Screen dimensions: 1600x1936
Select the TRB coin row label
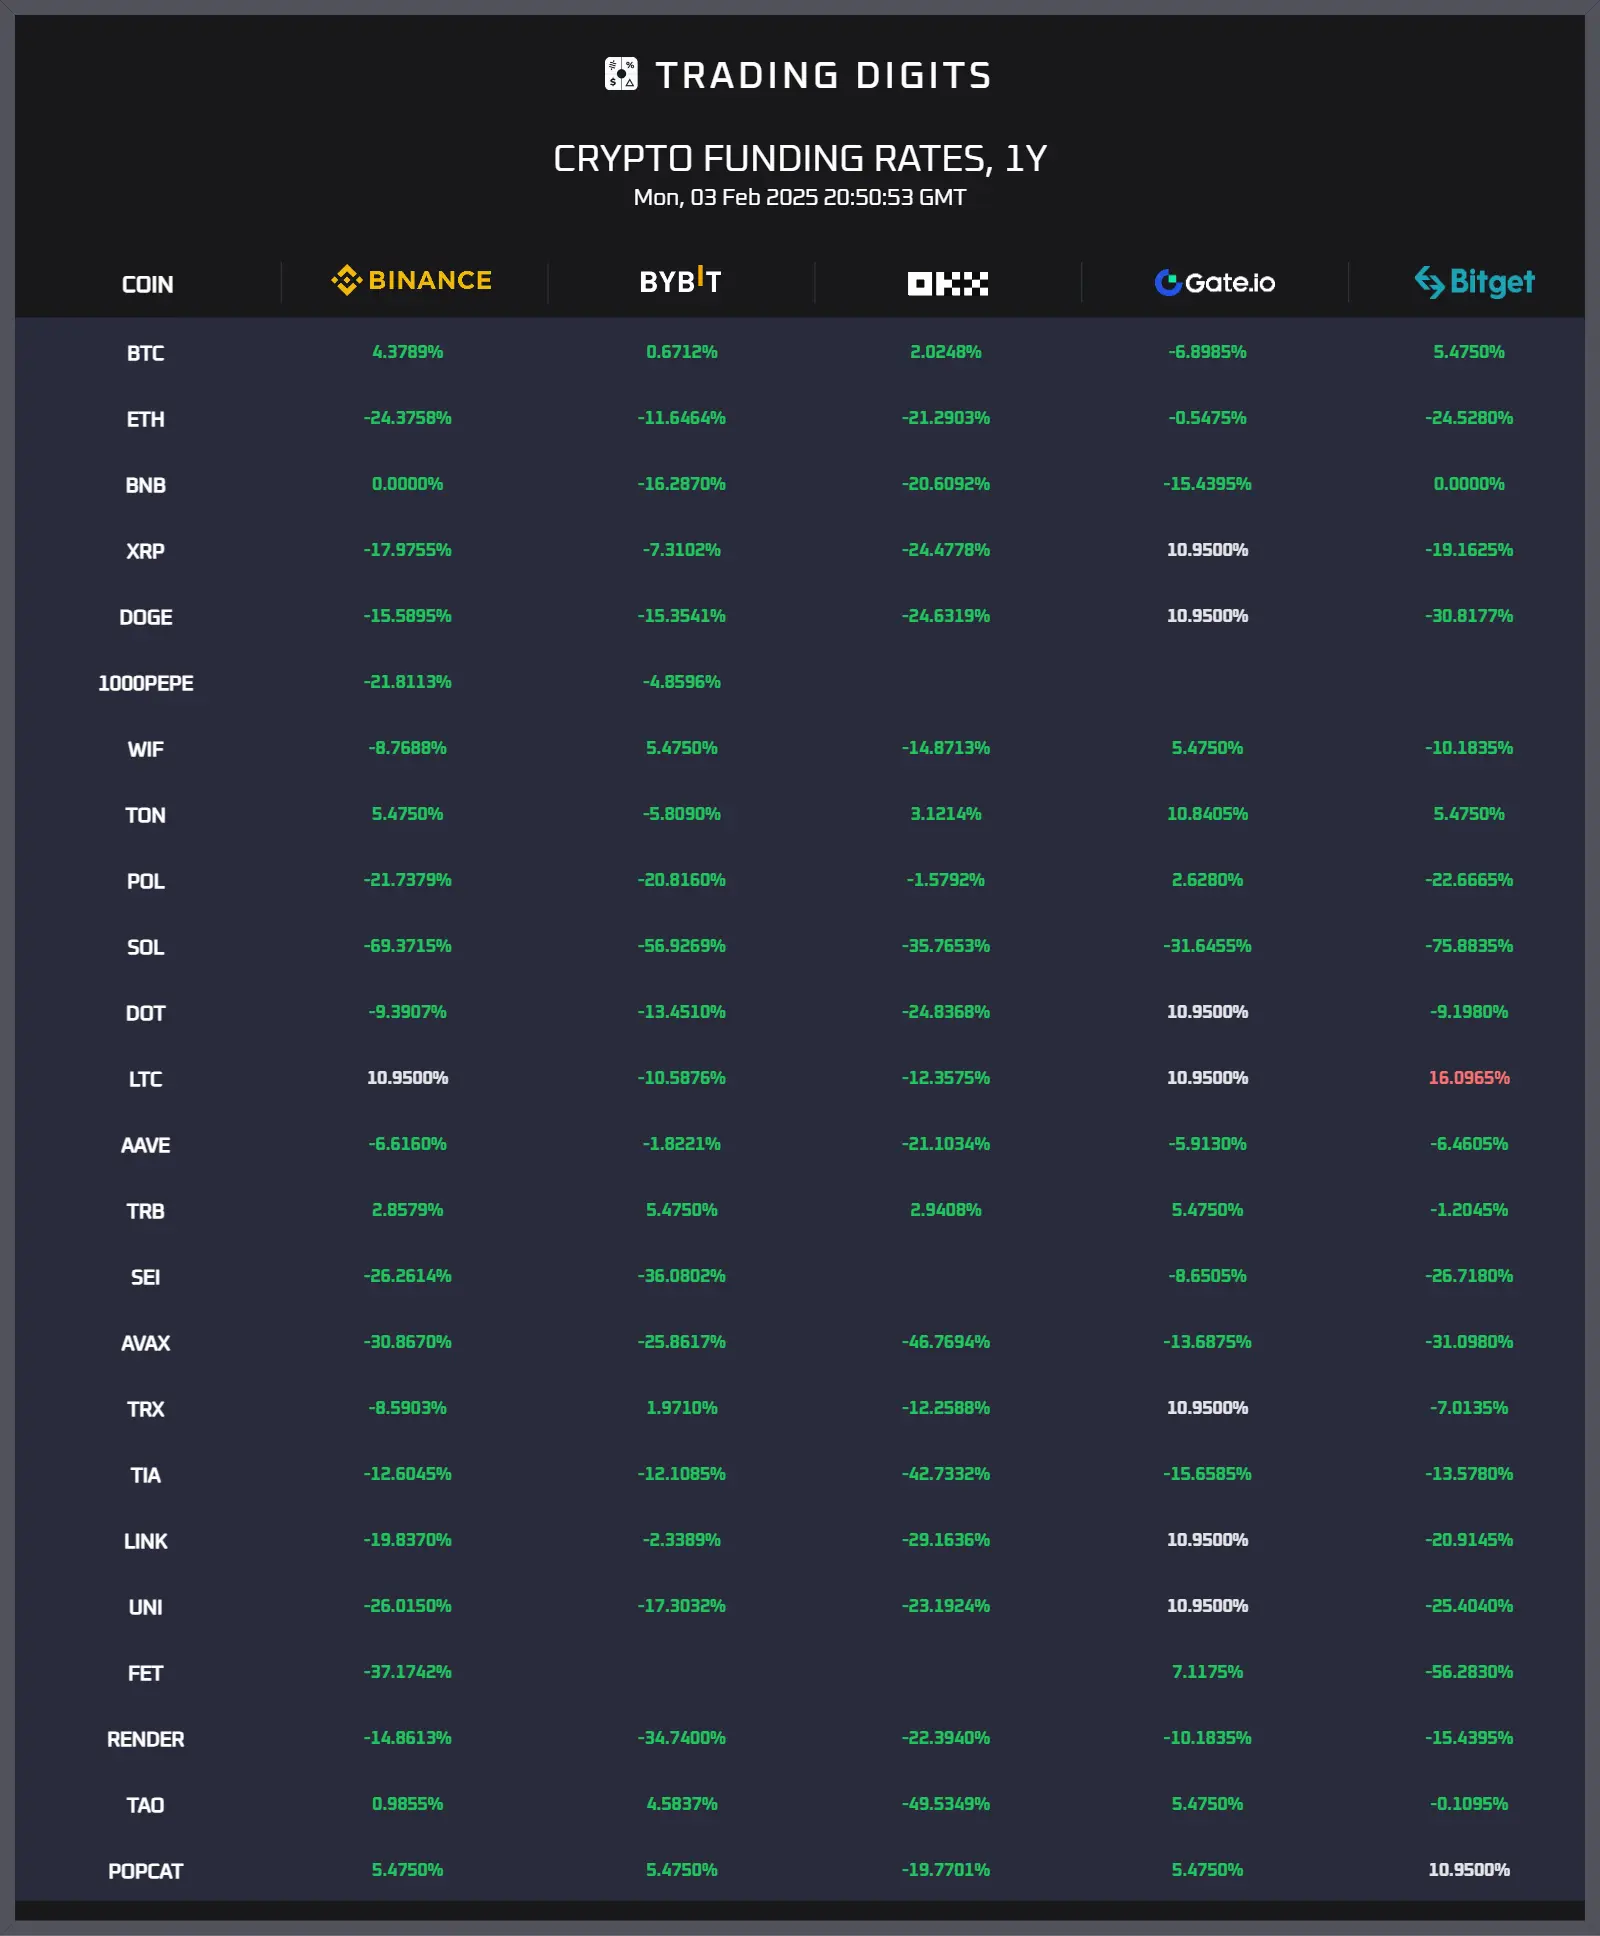[x=146, y=1211]
